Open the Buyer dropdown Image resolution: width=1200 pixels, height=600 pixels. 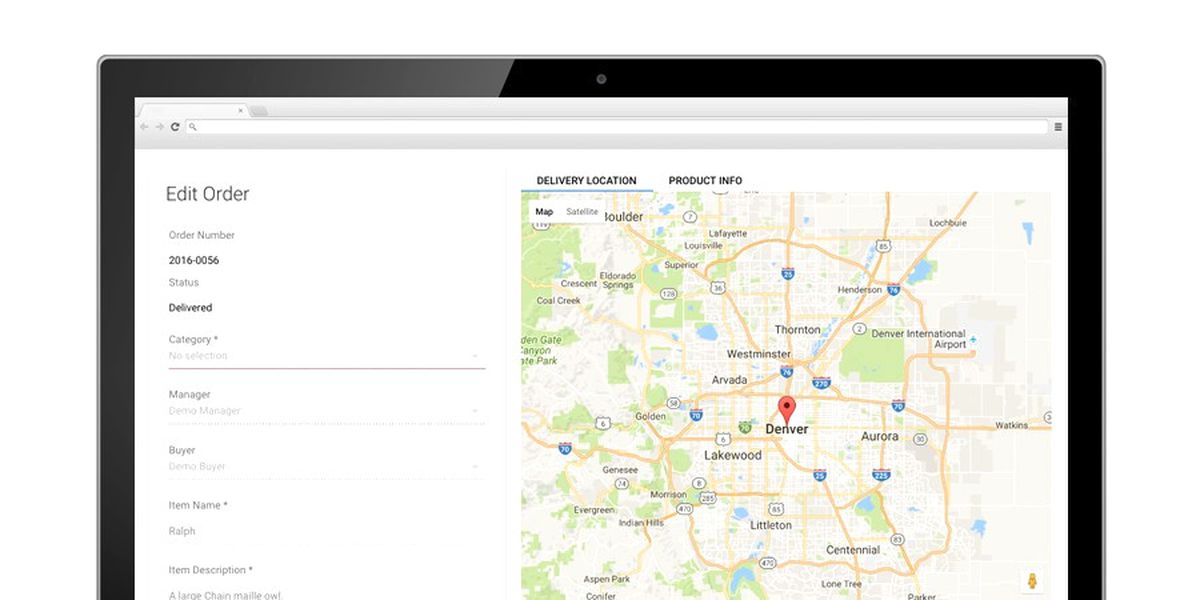pyautogui.click(x=326, y=466)
